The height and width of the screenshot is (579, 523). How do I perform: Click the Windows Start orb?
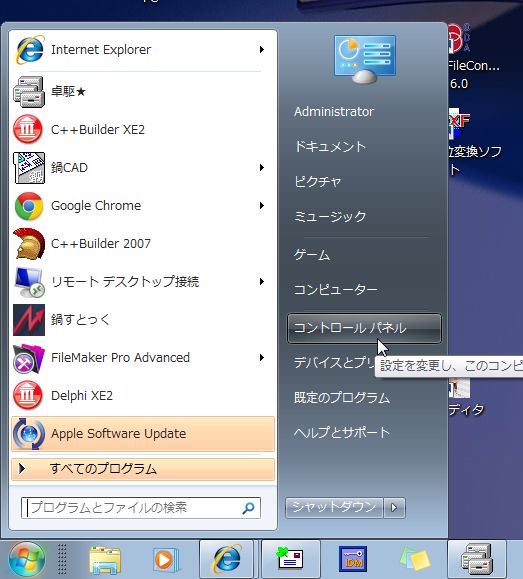pyautogui.click(x=27, y=560)
